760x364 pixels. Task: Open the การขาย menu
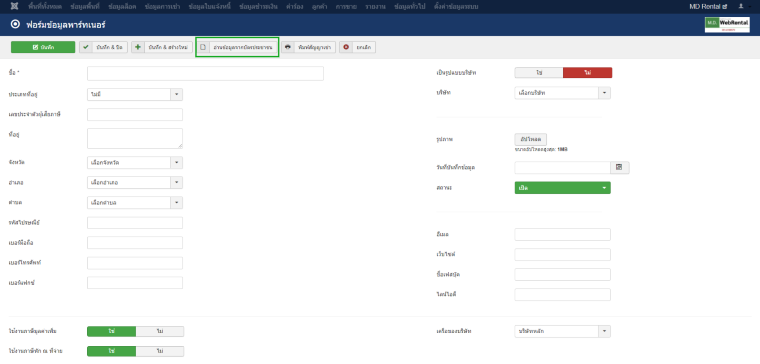click(x=346, y=6)
